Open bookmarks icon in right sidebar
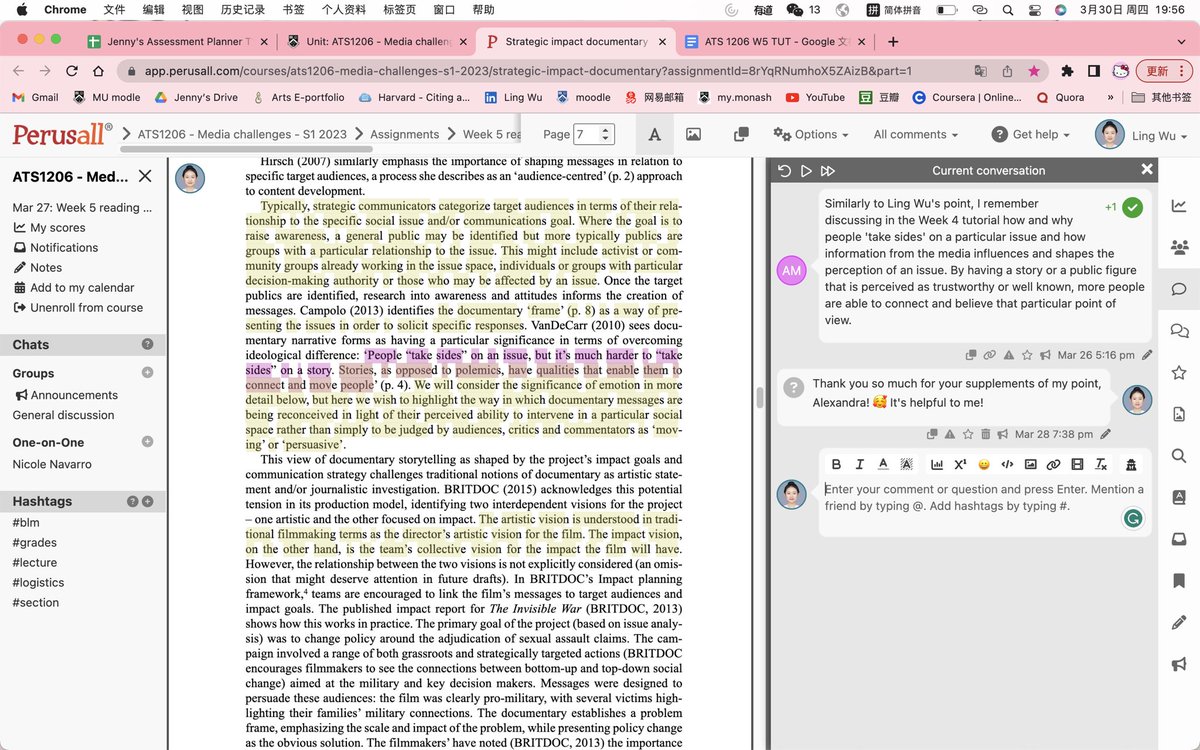1200x750 pixels. click(1179, 581)
